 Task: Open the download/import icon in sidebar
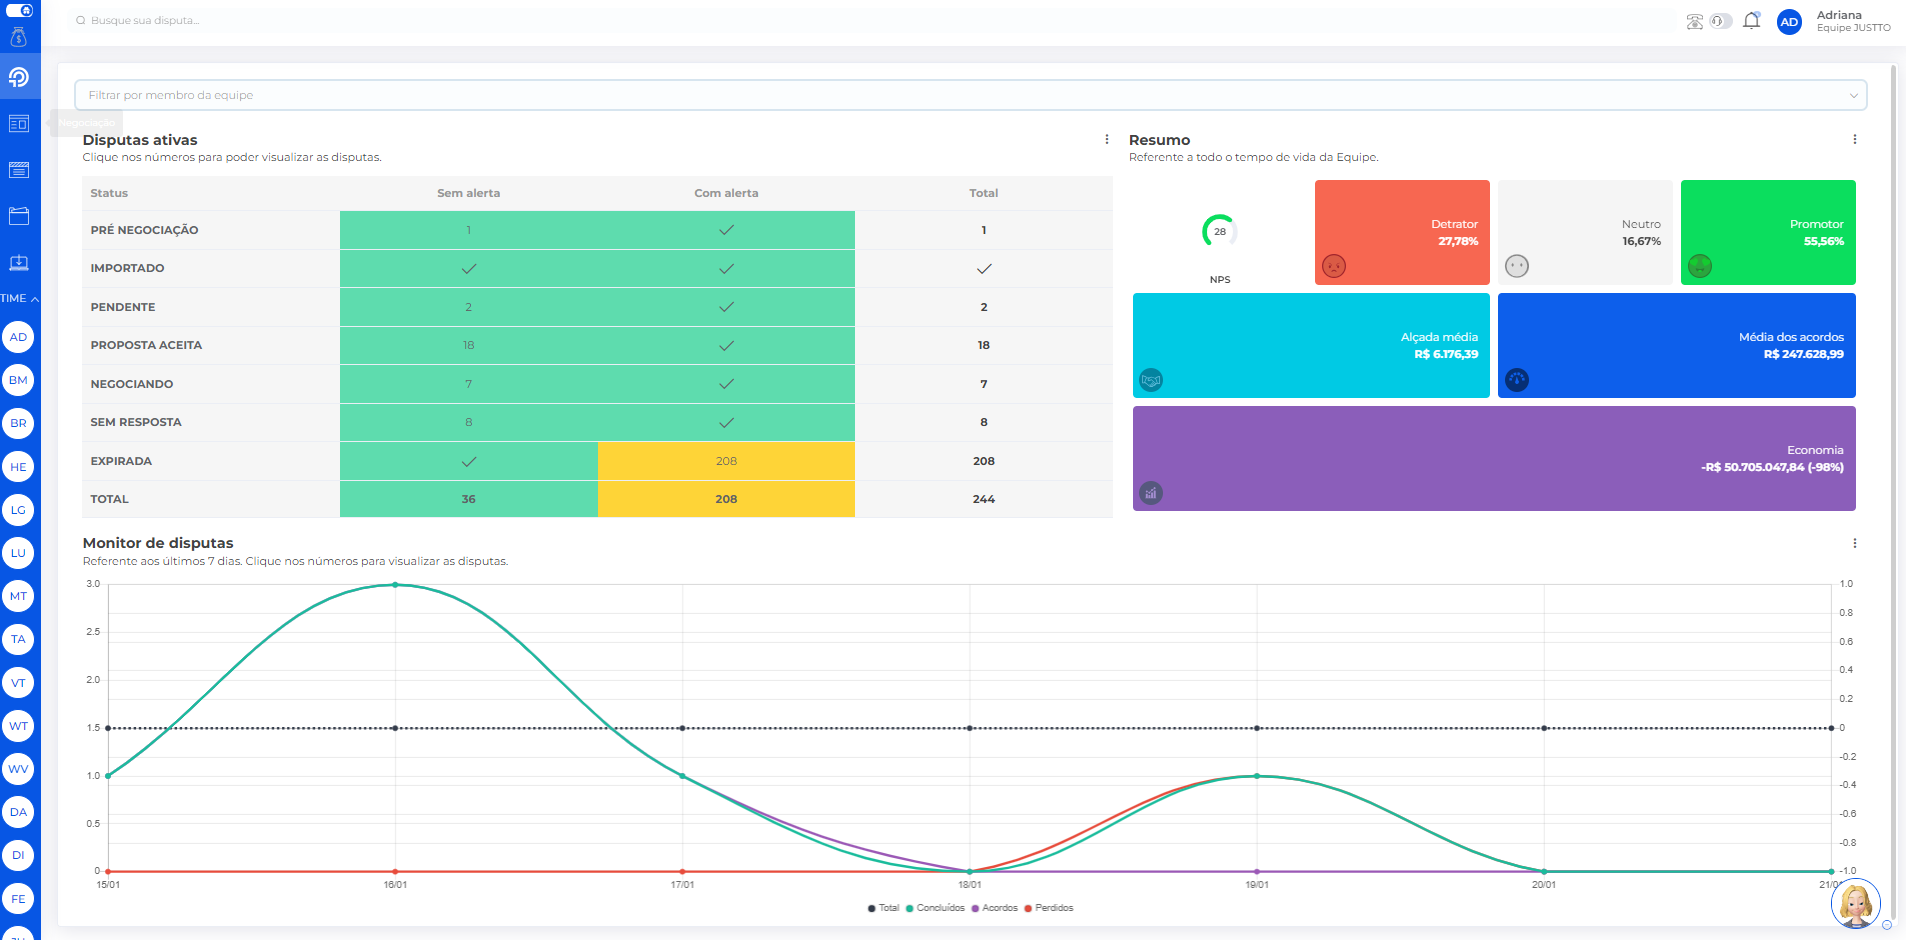19,263
